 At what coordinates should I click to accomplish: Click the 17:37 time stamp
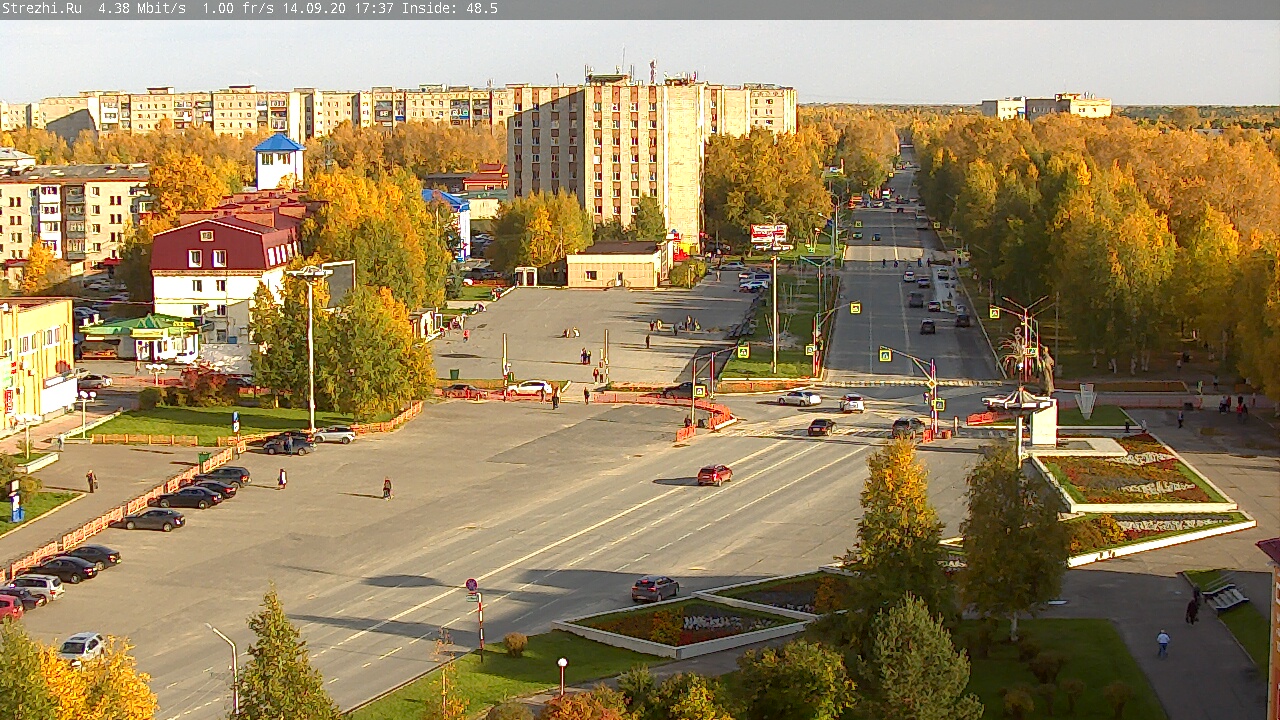[374, 8]
